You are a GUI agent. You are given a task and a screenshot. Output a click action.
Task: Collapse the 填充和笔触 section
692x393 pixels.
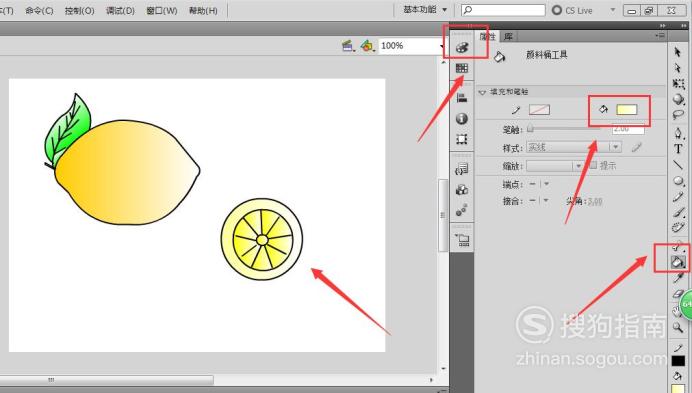click(482, 92)
